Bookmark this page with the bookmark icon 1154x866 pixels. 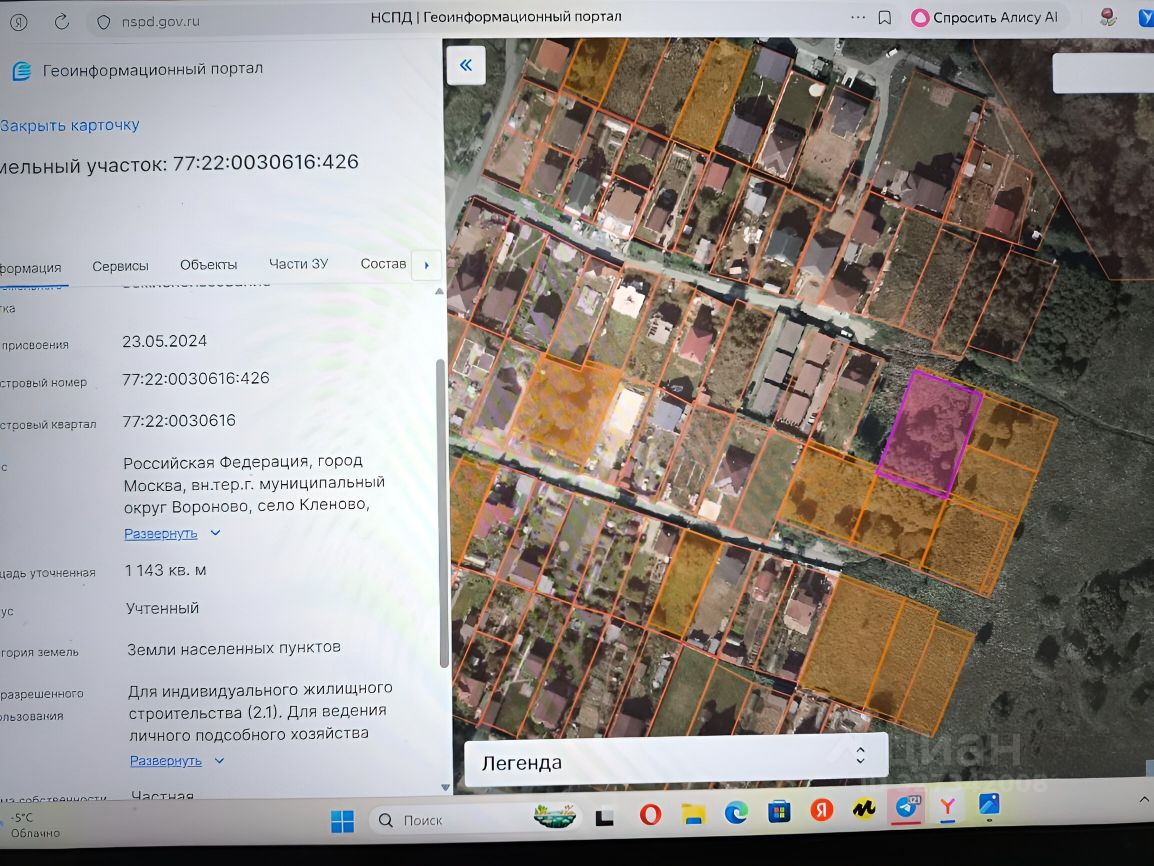(885, 18)
